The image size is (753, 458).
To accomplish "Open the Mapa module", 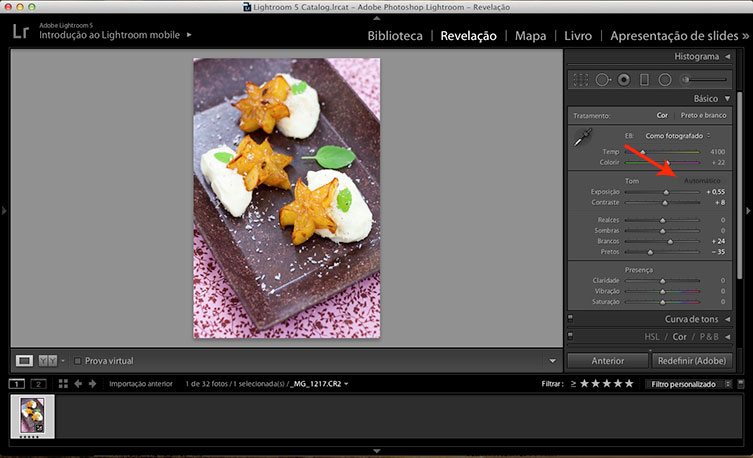I will pyautogui.click(x=530, y=37).
